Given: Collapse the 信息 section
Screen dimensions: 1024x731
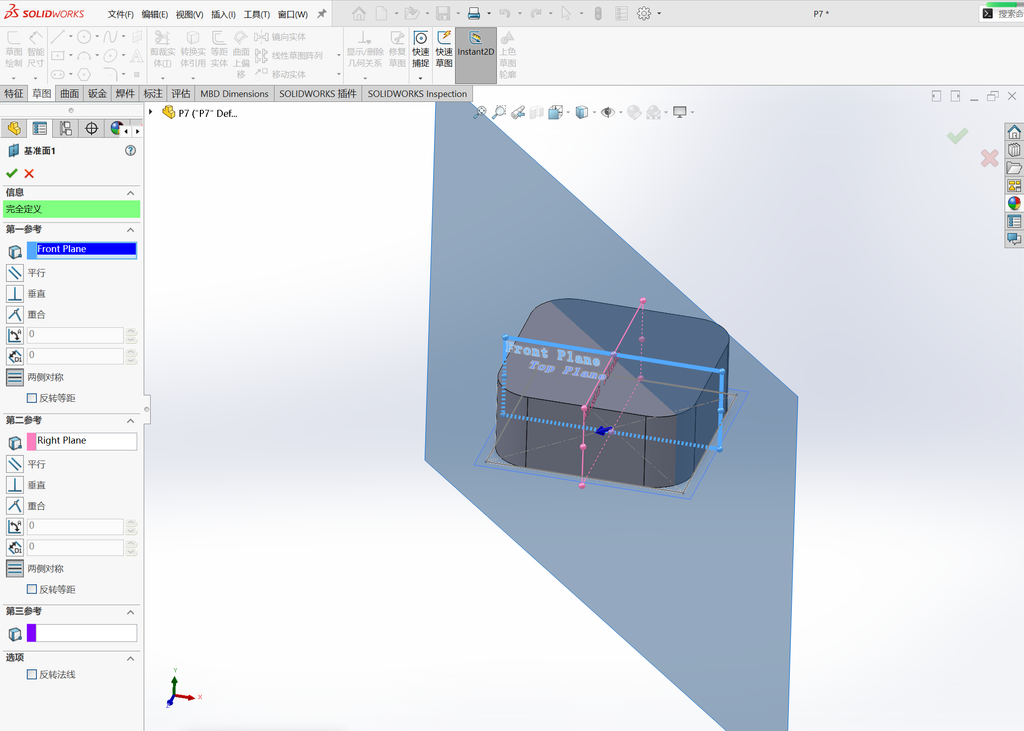Looking at the screenshot, I should click(131, 193).
